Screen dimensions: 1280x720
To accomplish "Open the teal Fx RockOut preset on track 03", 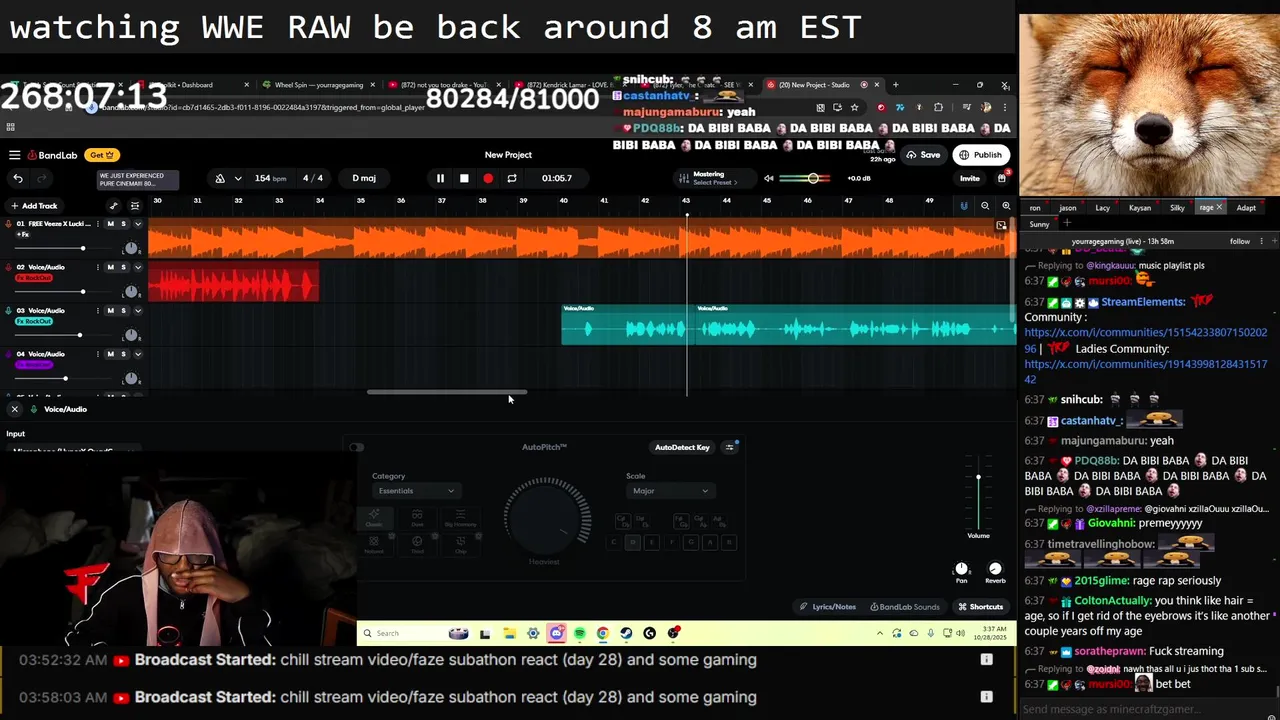I will [x=33, y=321].
